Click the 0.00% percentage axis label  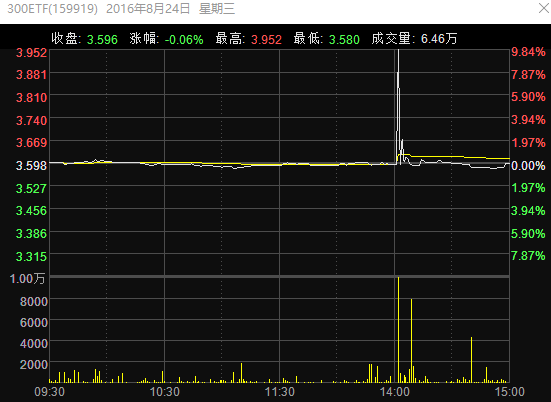(528, 166)
